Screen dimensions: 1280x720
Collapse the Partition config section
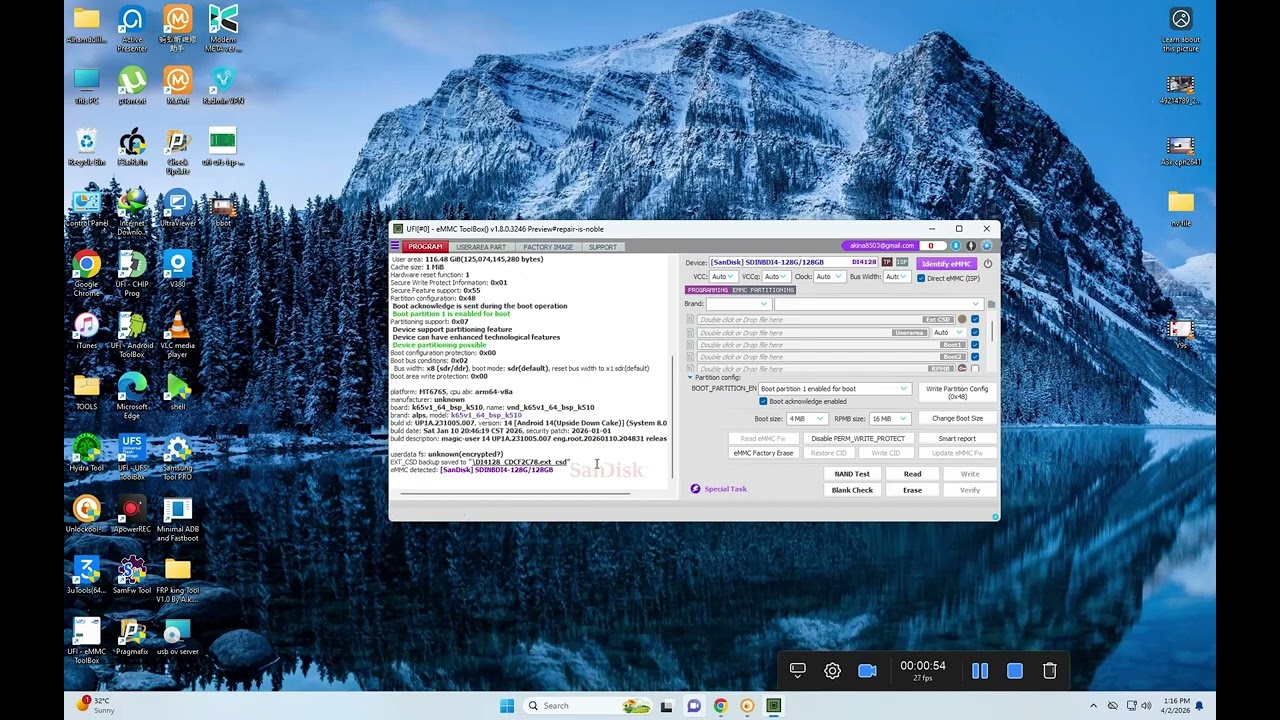click(690, 378)
